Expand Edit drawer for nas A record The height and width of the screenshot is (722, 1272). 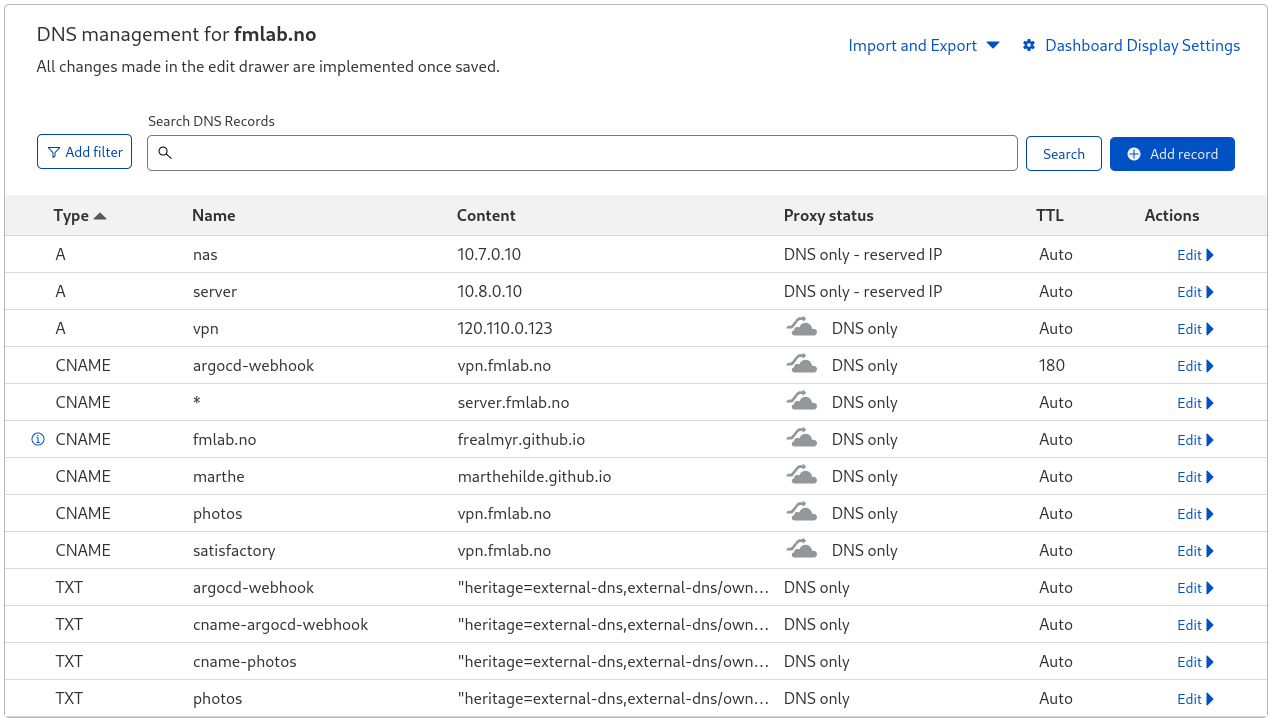1195,255
